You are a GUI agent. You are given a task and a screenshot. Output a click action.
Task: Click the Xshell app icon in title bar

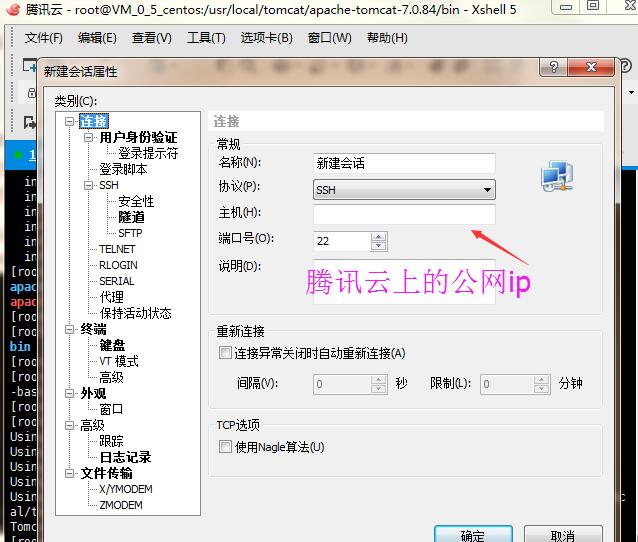click(13, 9)
